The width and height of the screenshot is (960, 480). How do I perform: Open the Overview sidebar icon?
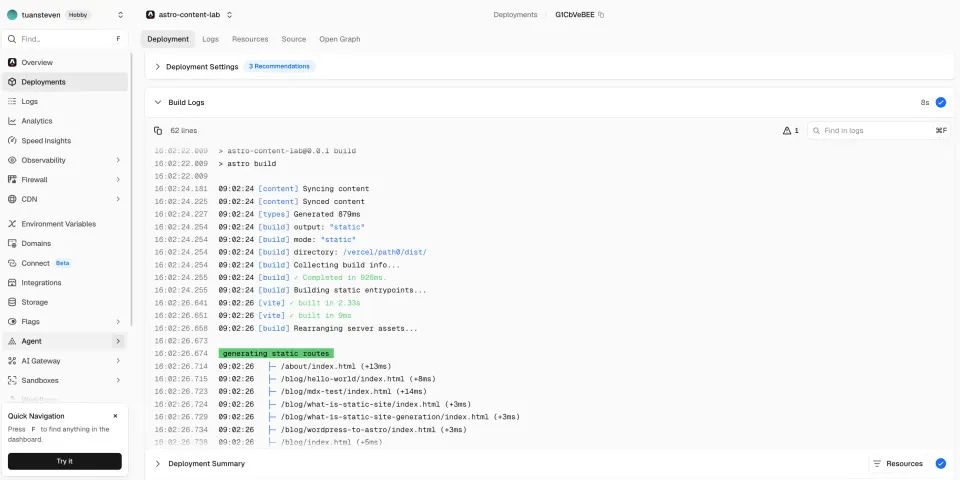point(12,62)
